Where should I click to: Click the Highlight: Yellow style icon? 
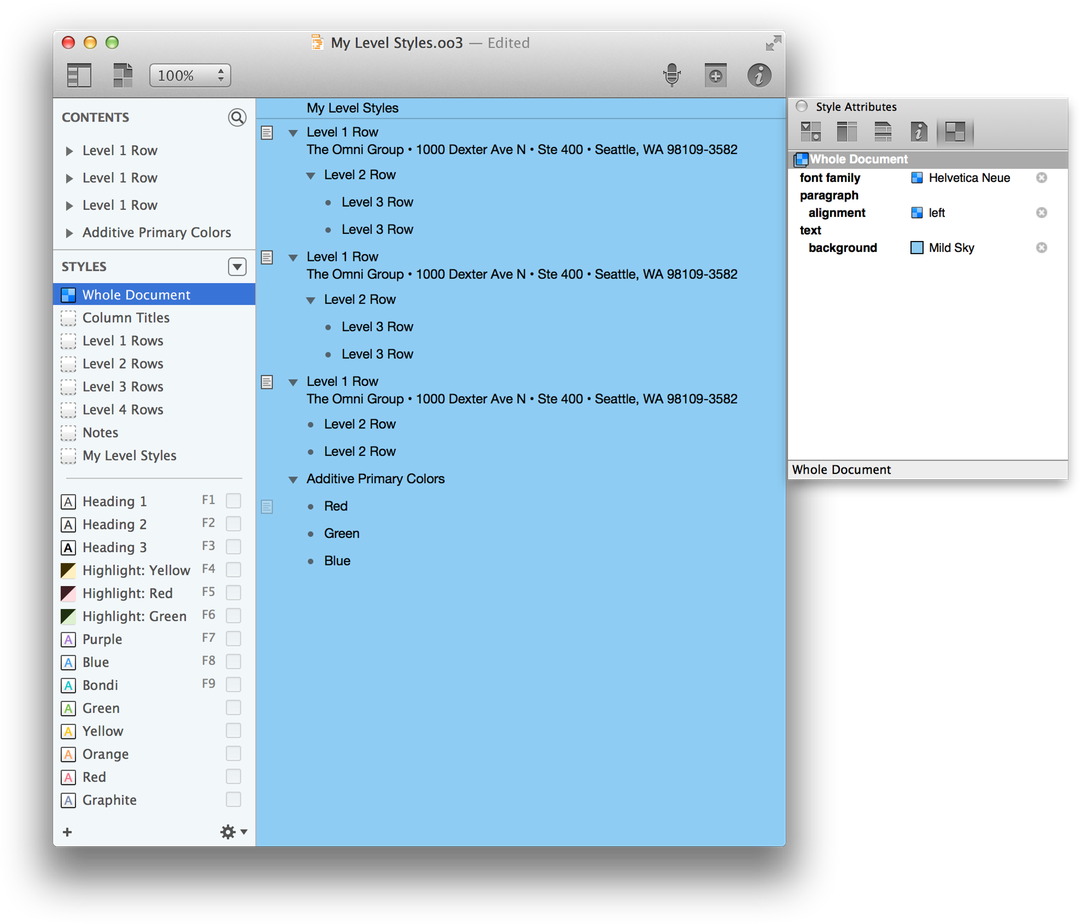[x=68, y=570]
